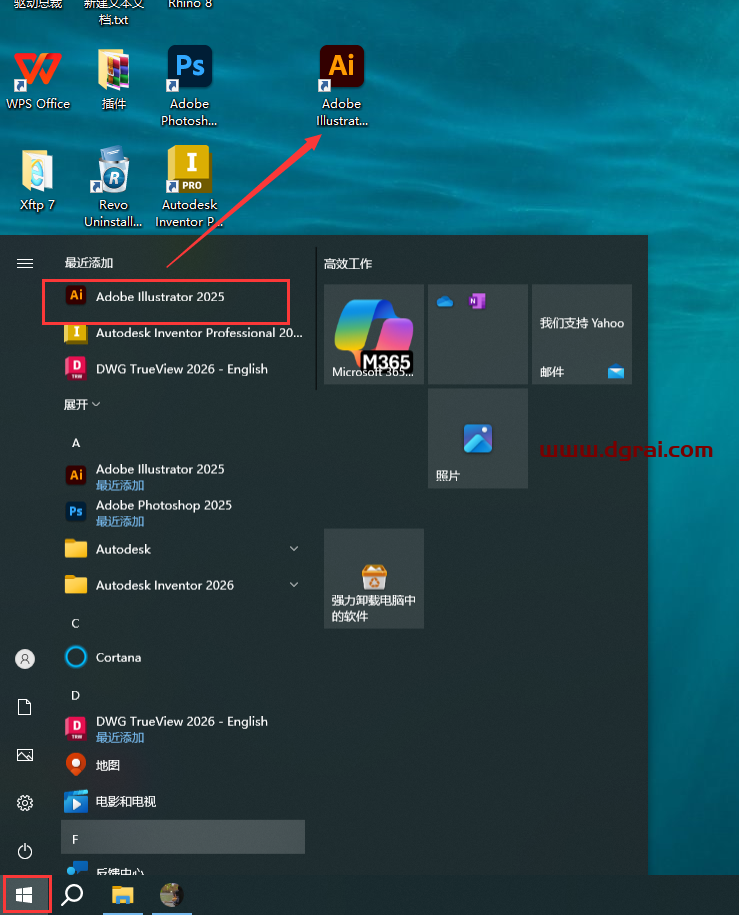Launch Cortana from app list
739x915 pixels.
click(183, 658)
